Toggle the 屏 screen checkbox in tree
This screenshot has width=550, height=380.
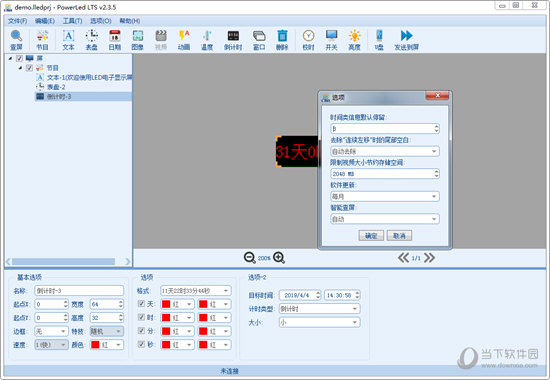tap(19, 58)
